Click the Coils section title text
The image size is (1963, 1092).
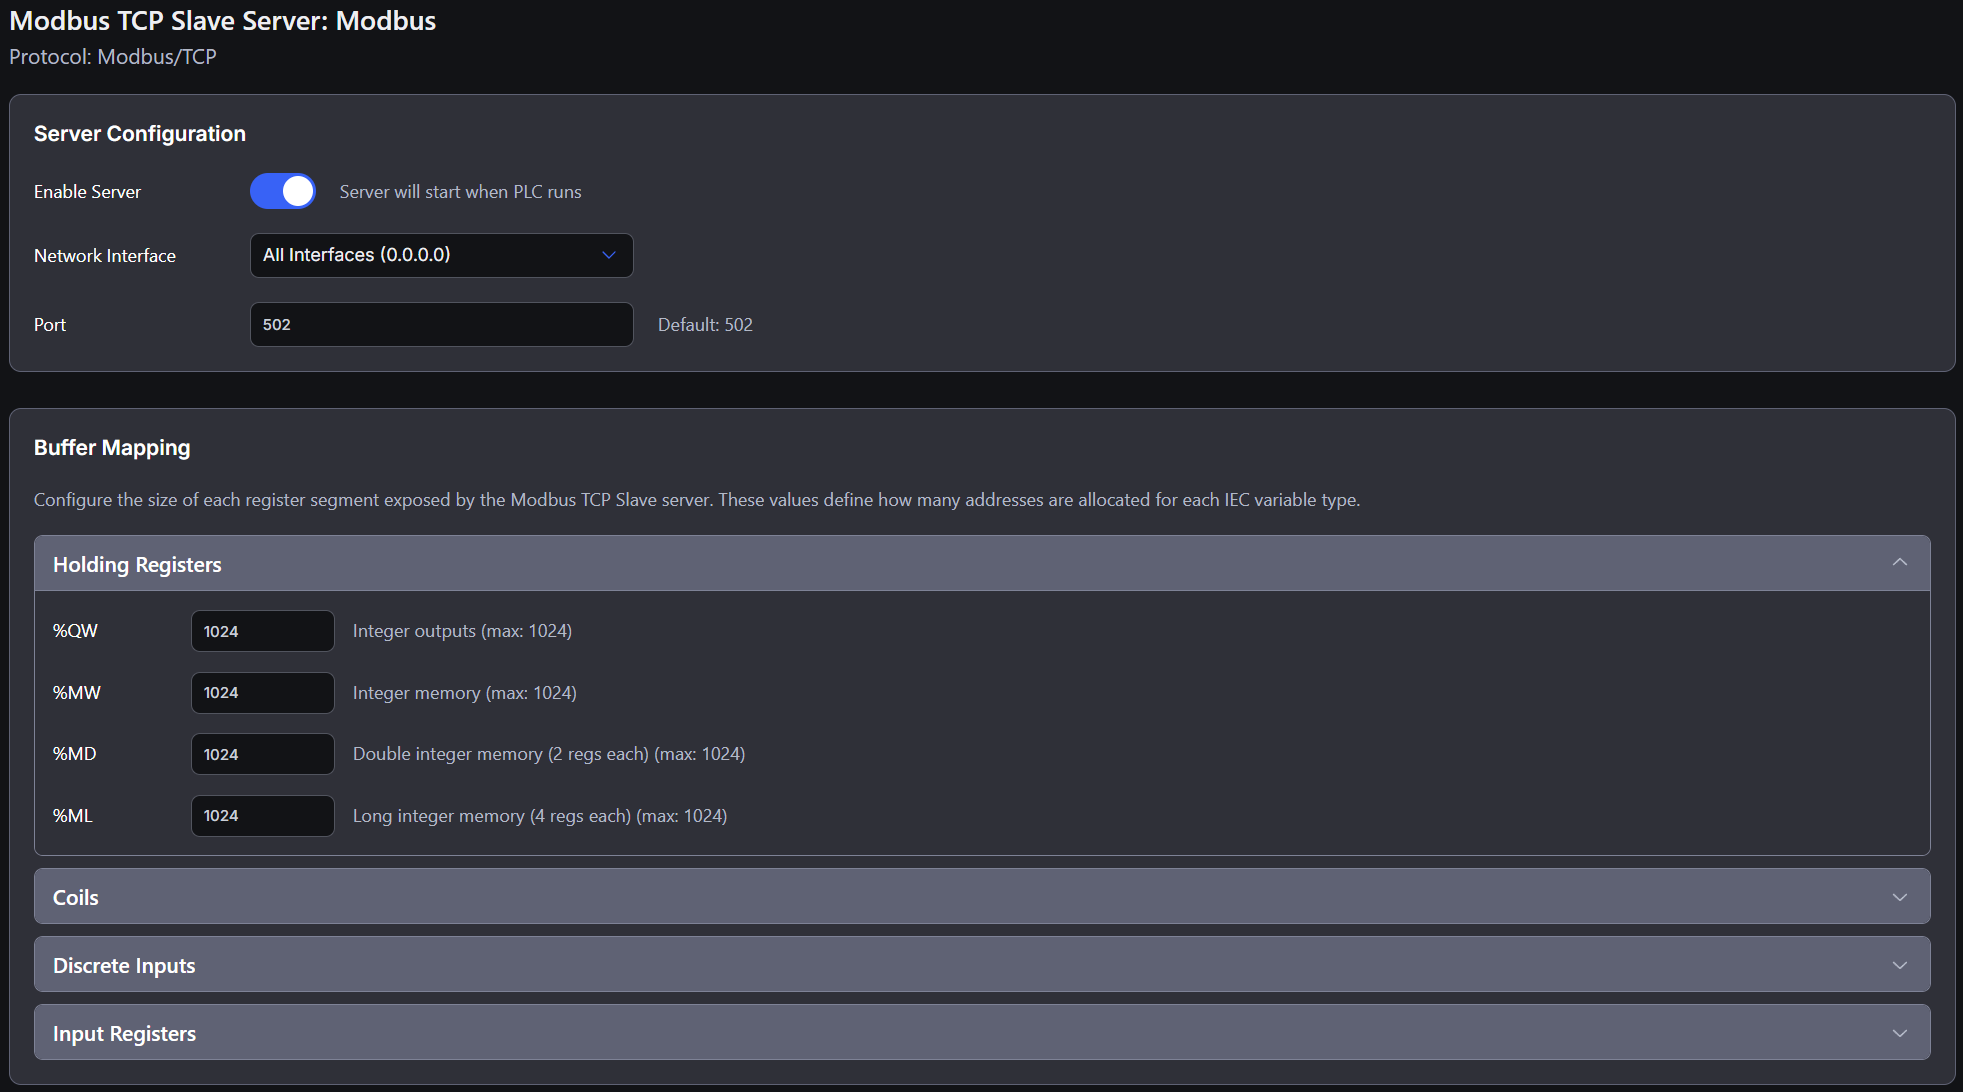point(76,897)
